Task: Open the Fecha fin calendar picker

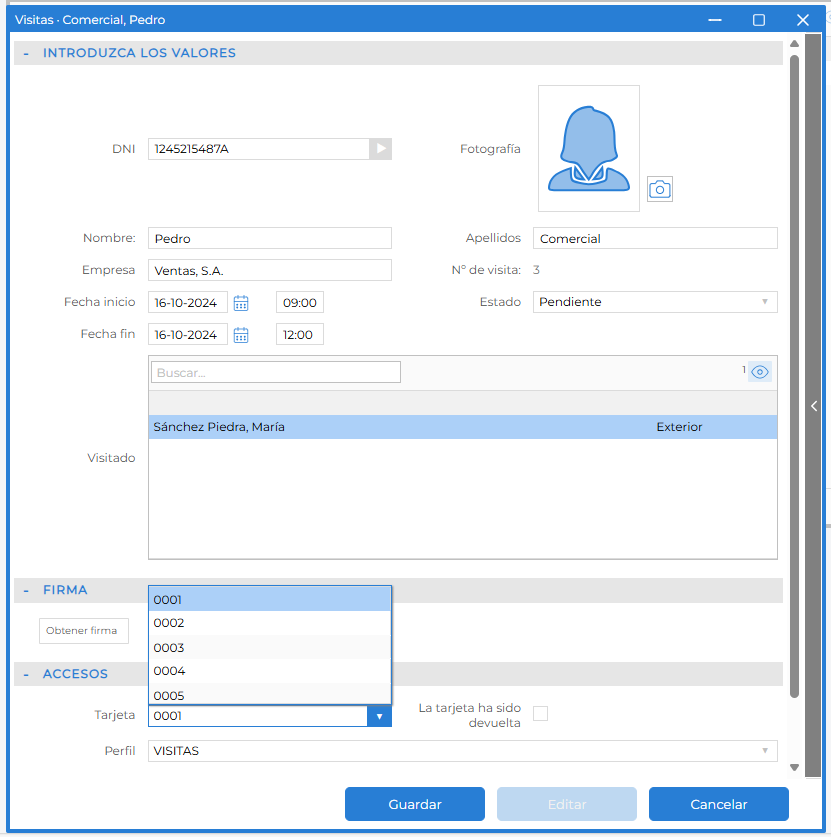Action: point(241,335)
